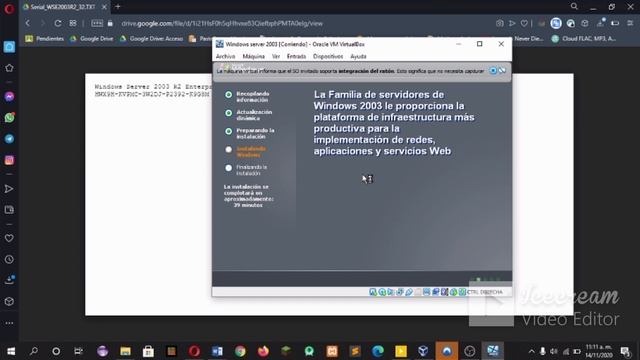Screen dimensions: 640x360
Task: Open WhatsApp in the Opera sidebar
Action: pos(9,118)
